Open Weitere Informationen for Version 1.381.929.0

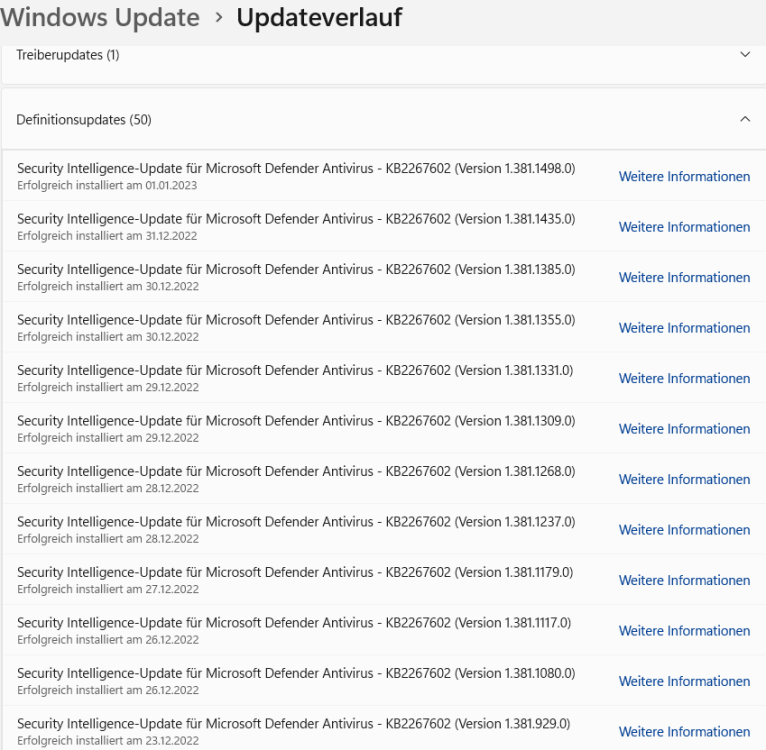tap(684, 731)
